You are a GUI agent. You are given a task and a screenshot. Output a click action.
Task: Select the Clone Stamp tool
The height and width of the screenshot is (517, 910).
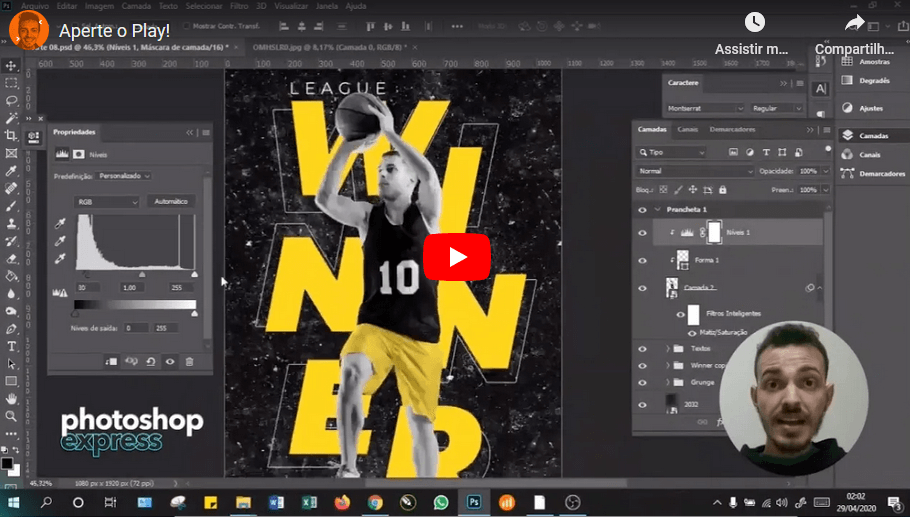[x=11, y=223]
